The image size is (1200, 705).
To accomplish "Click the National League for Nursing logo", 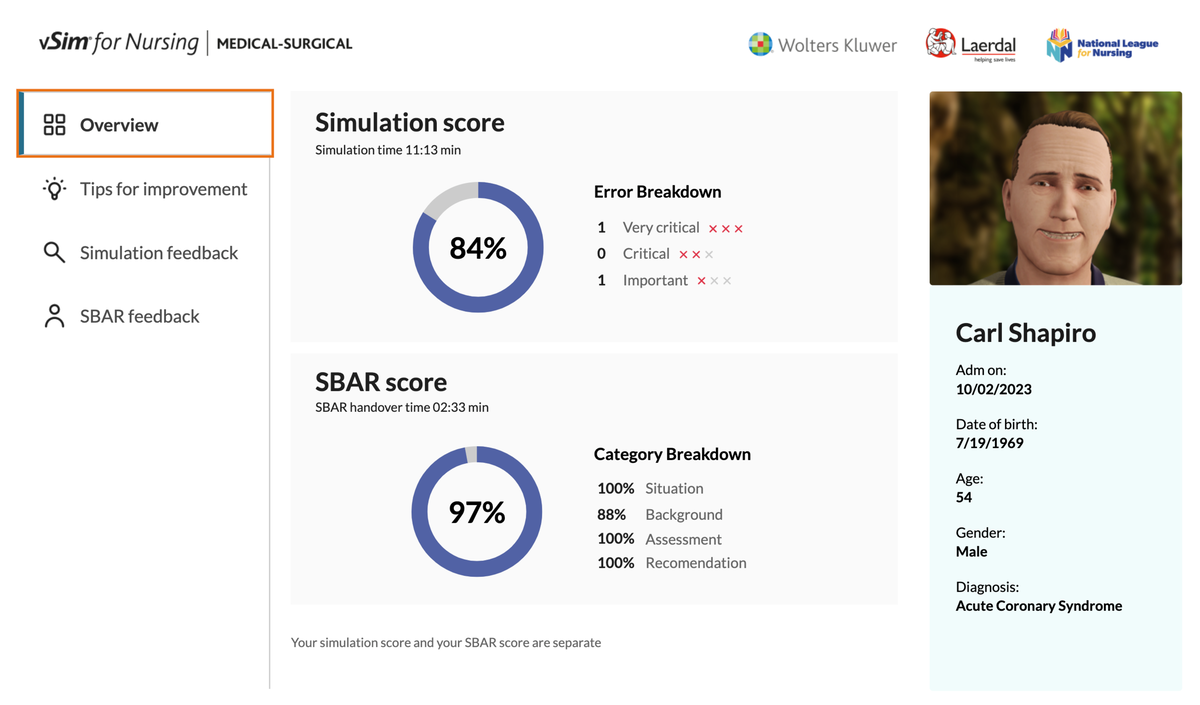I will click(1102, 45).
